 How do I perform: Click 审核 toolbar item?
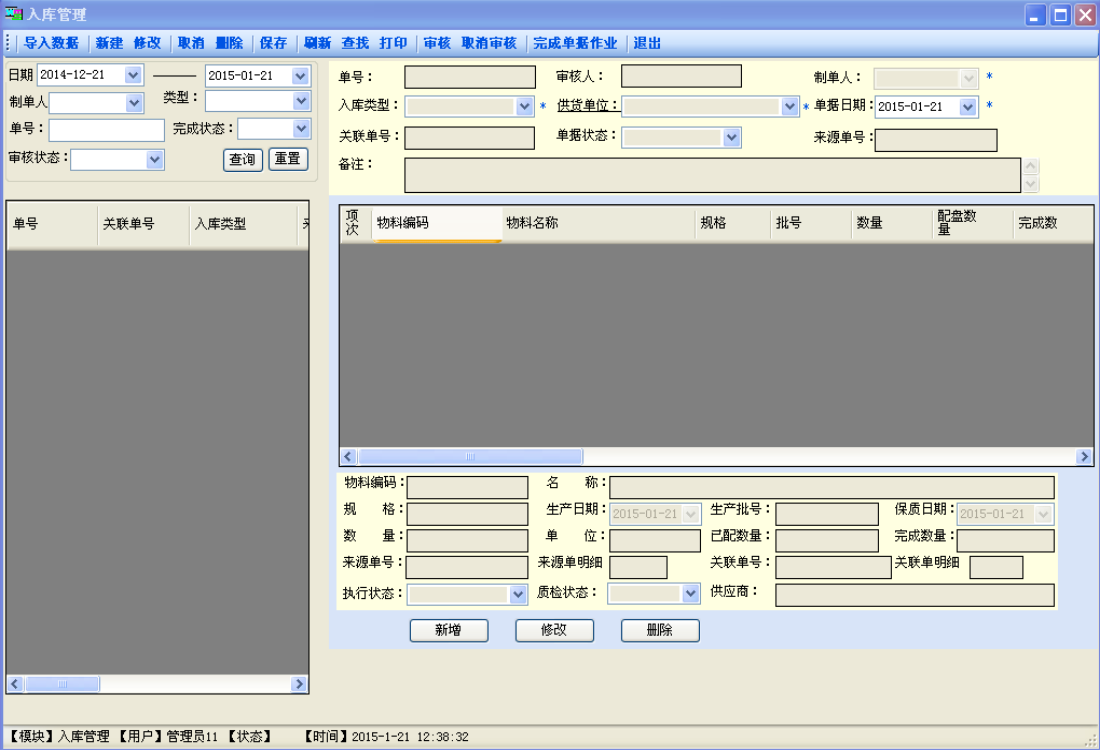(x=437, y=43)
